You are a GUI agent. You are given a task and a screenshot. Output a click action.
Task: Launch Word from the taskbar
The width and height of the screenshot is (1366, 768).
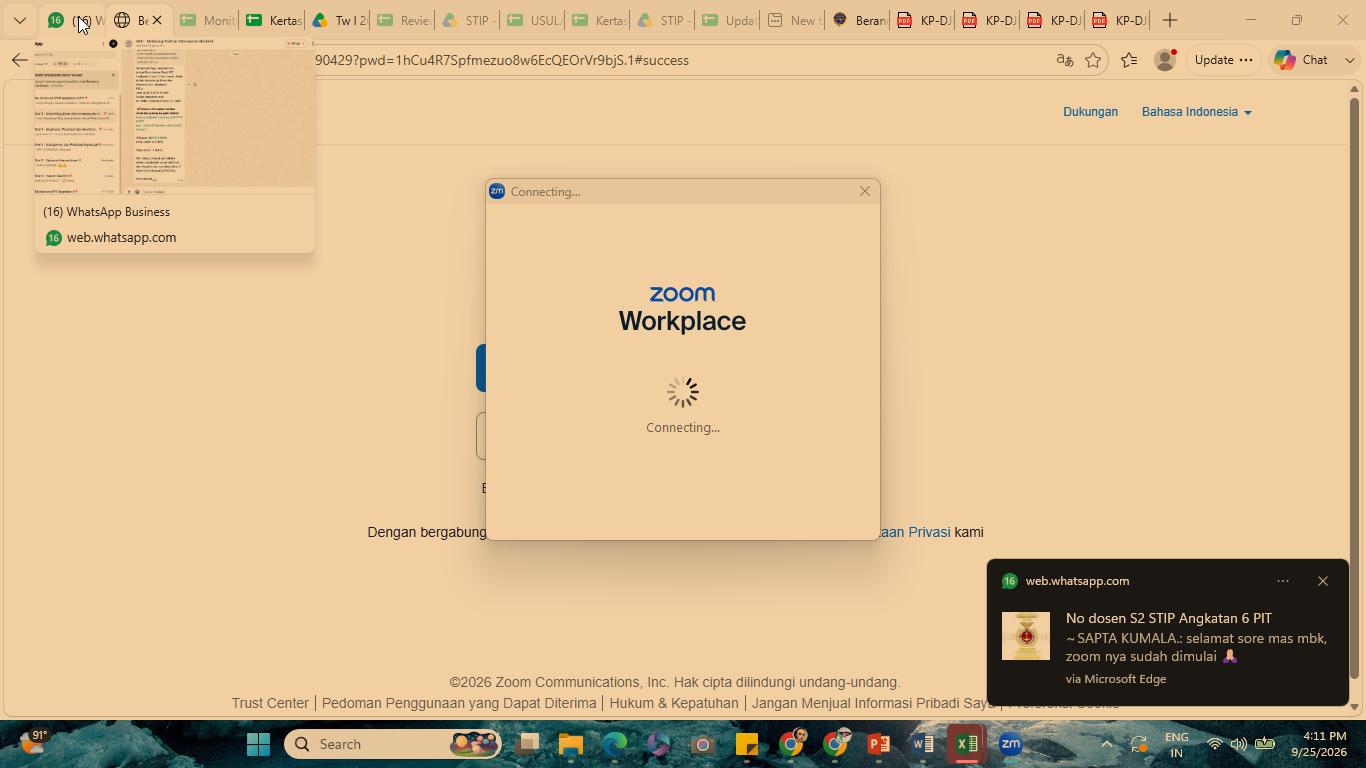pos(922,744)
